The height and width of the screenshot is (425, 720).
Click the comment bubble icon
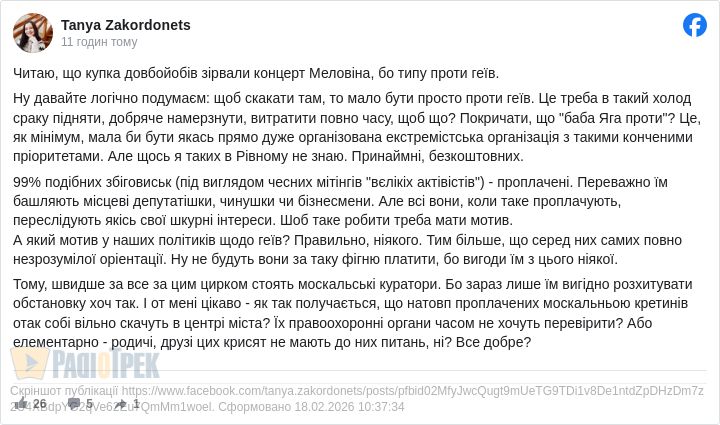click(73, 404)
